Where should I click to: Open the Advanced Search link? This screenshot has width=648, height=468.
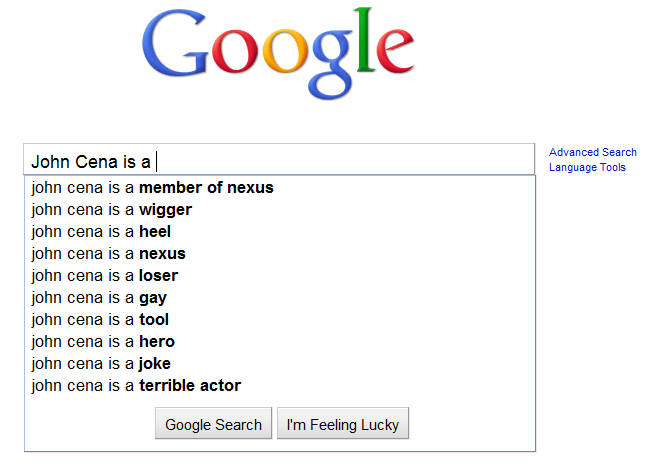593,153
